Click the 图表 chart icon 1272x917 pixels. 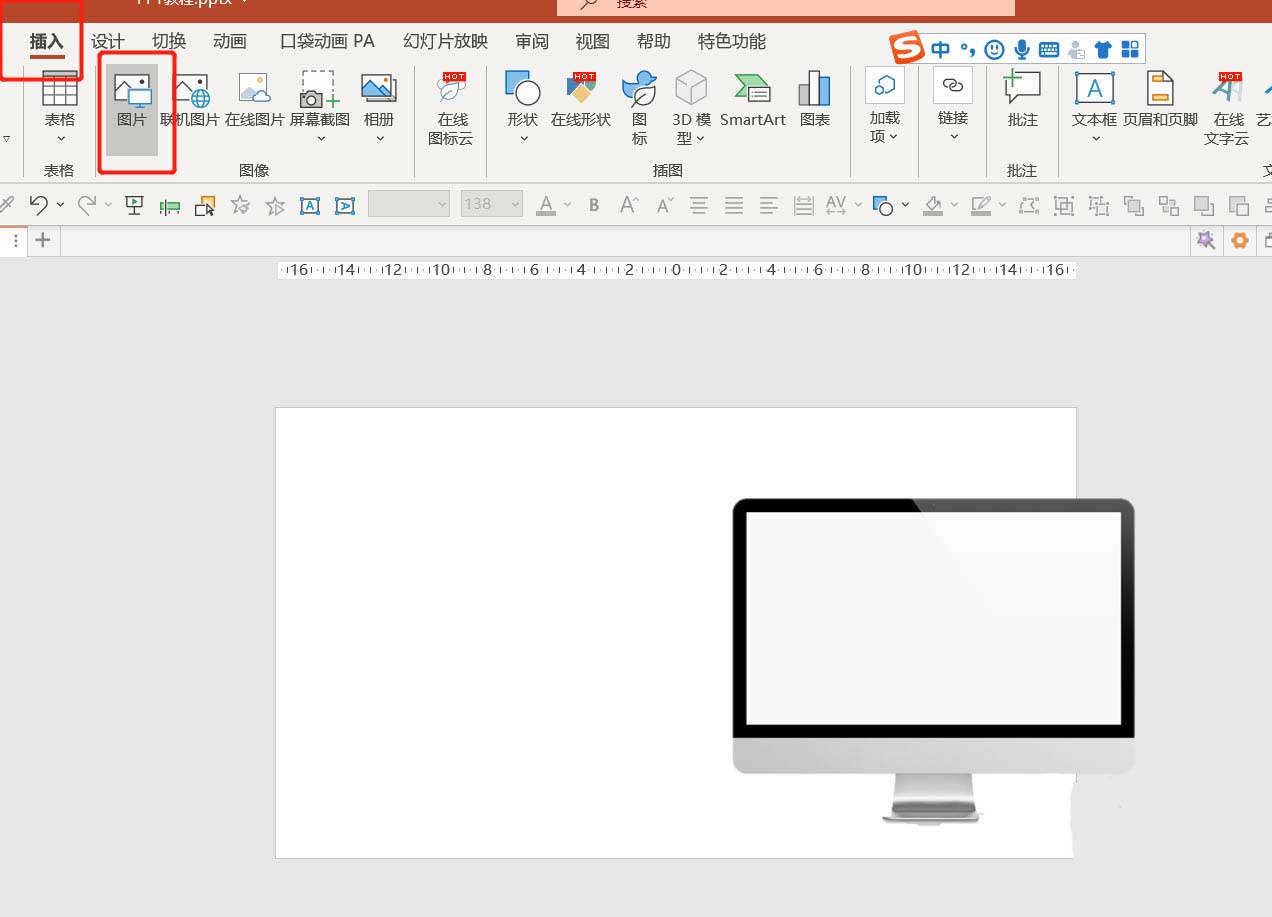[814, 101]
